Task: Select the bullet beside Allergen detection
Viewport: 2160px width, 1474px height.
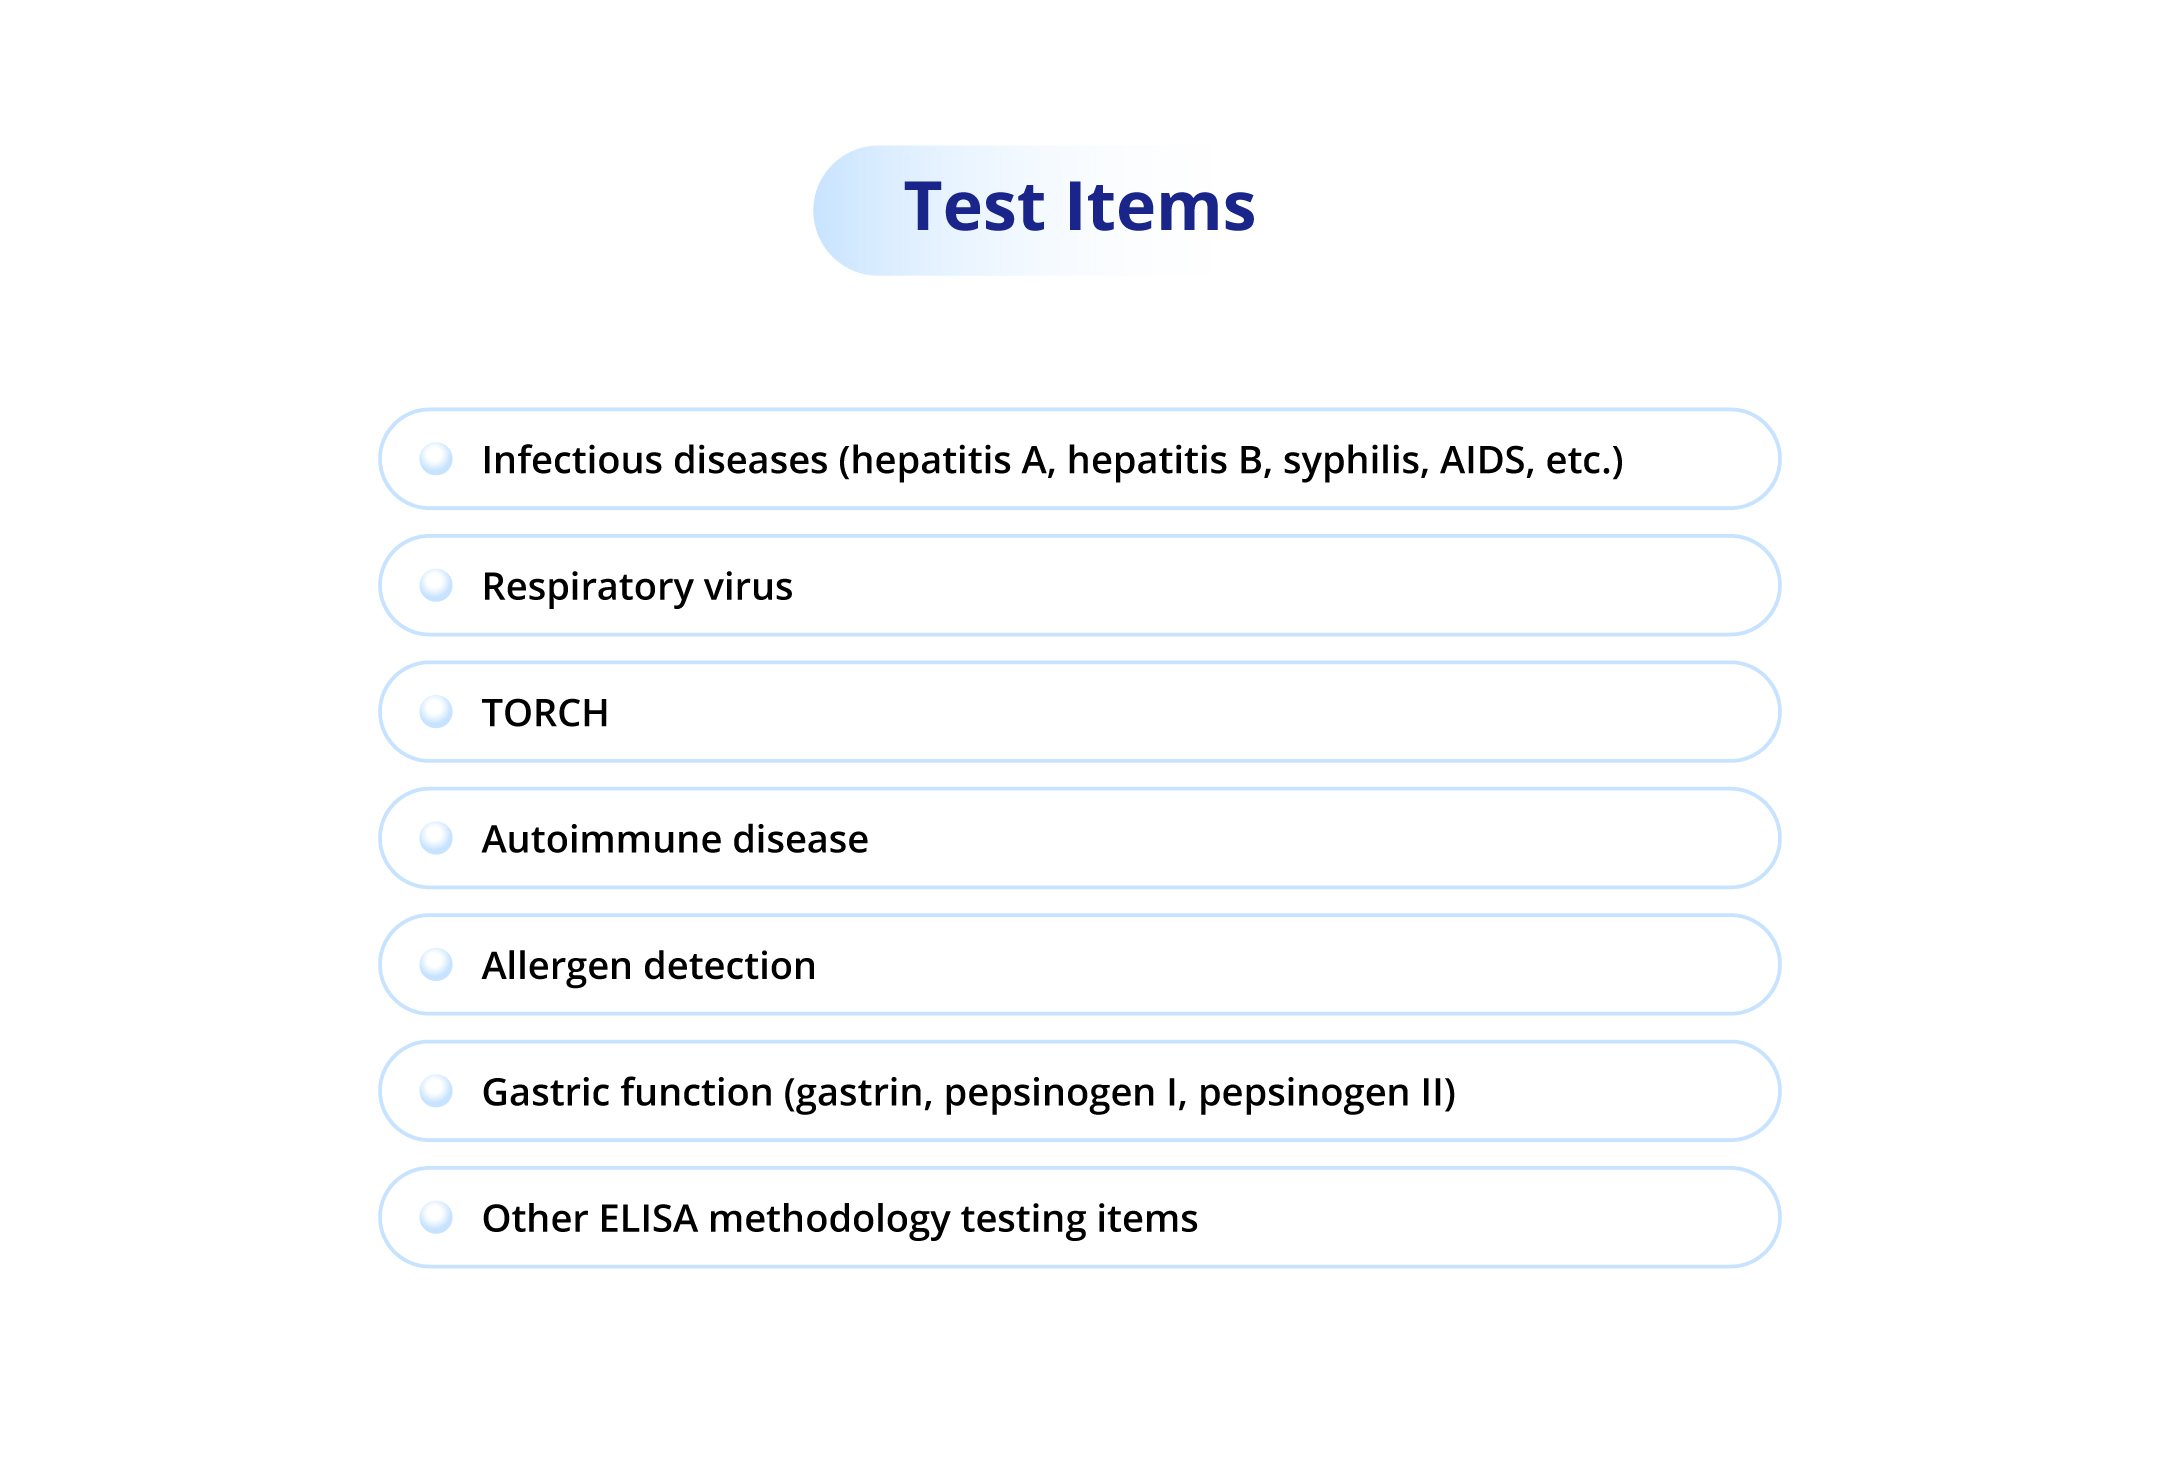Action: [x=436, y=965]
